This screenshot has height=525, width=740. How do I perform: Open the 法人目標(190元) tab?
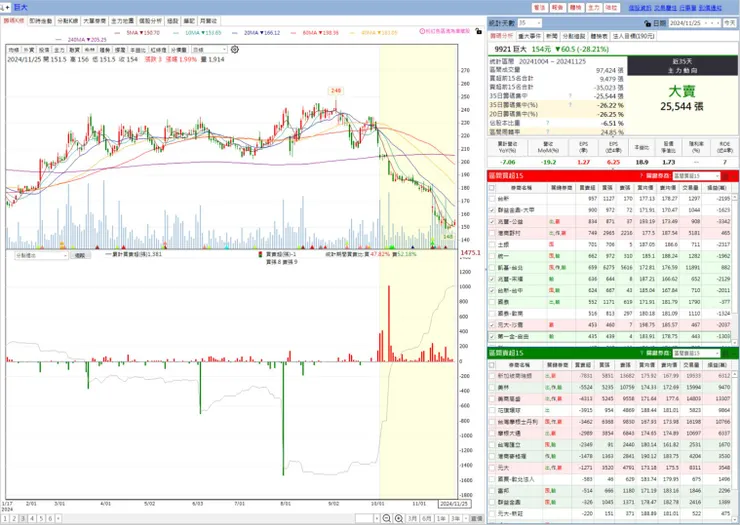(633, 36)
